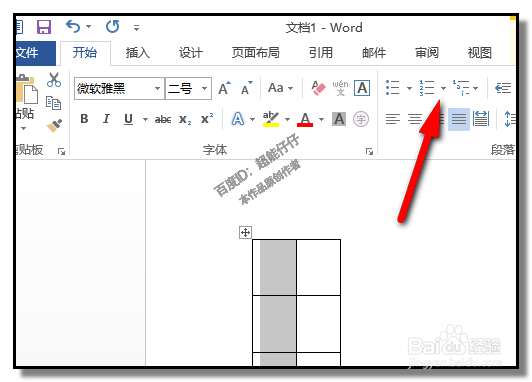This screenshot has height=382, width=532.
Task: Apply Text Effects (outlined blue A)
Action: point(238,119)
